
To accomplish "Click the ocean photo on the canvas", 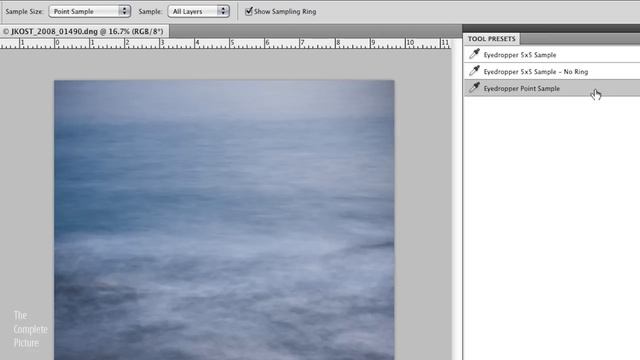I will point(224,220).
